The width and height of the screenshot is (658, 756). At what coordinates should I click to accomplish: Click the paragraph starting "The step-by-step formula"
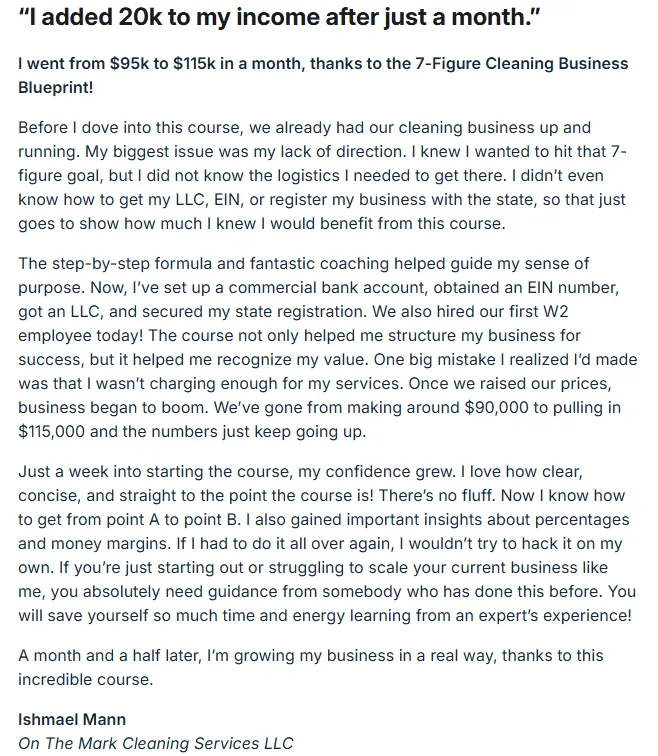coord(320,347)
